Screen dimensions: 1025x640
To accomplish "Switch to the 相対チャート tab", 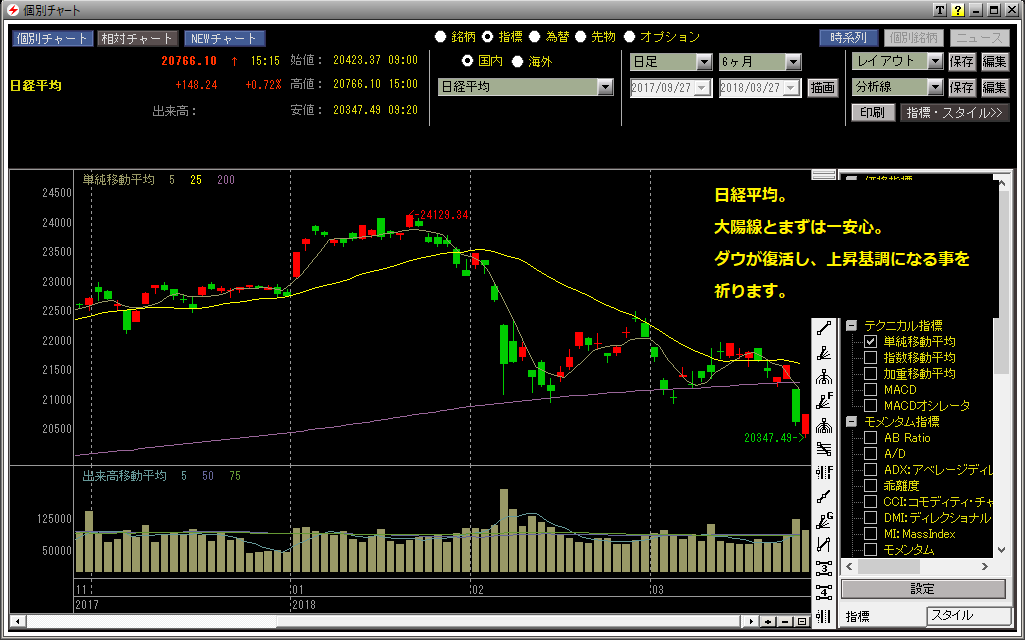I will click(137, 39).
